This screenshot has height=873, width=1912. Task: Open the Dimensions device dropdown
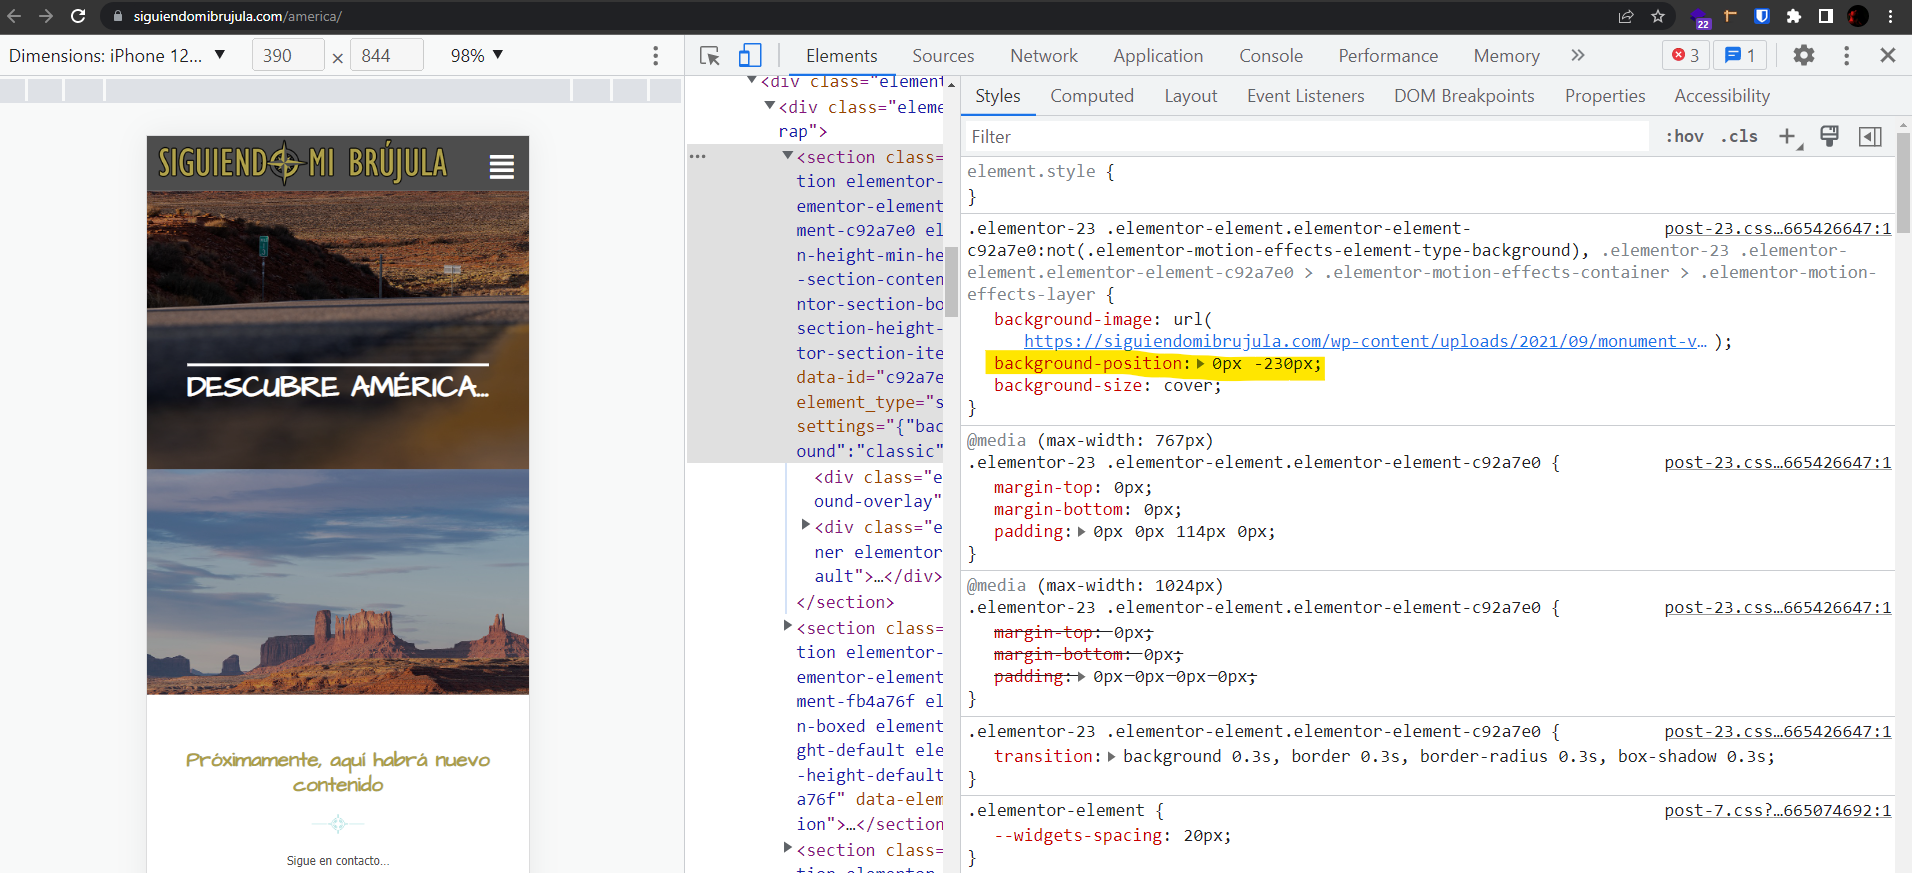[x=117, y=56]
